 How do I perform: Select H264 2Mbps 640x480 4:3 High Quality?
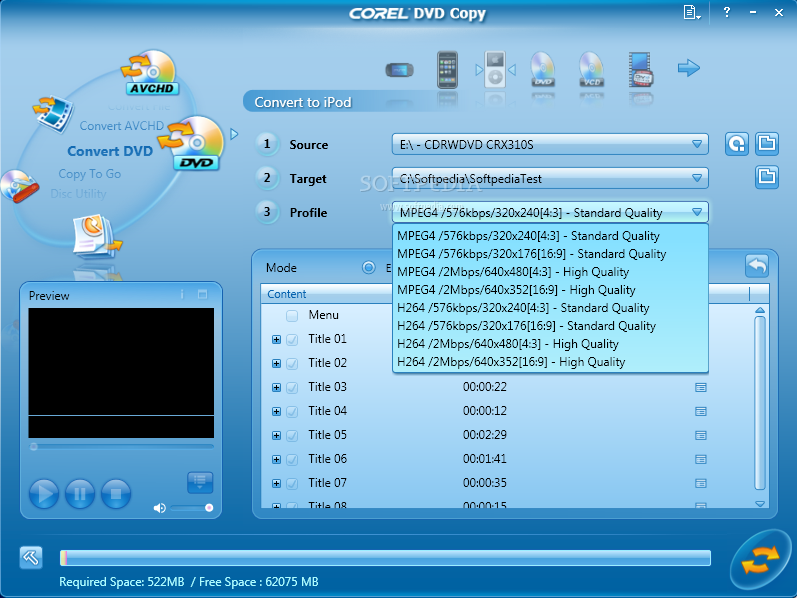click(550, 344)
